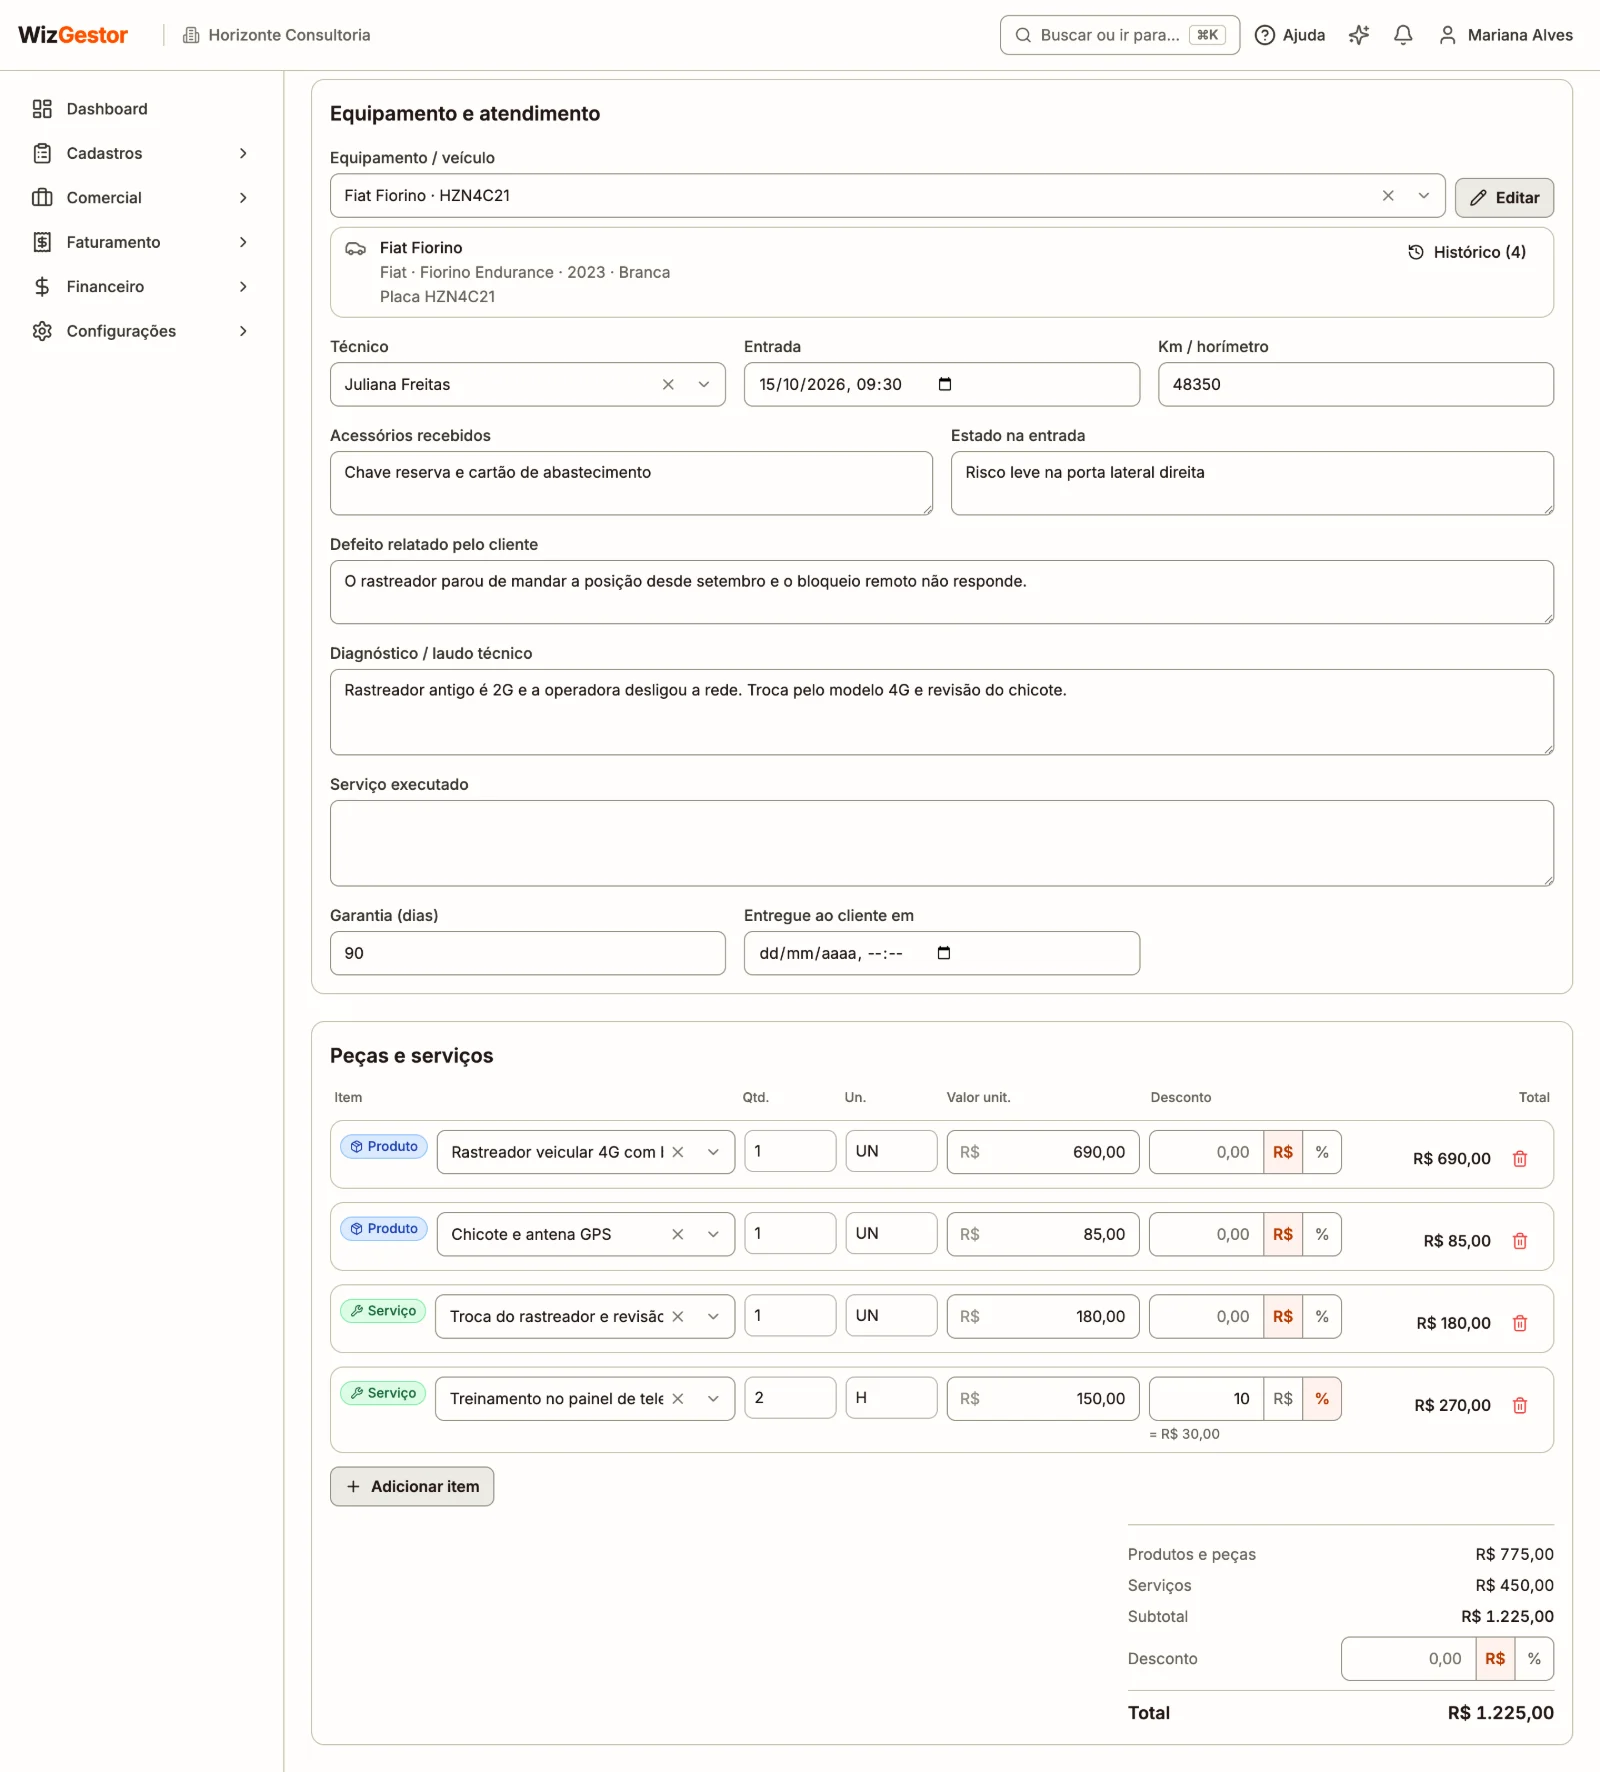Switch Treinamento discount mode to R$
1600x1772 pixels.
click(x=1283, y=1398)
